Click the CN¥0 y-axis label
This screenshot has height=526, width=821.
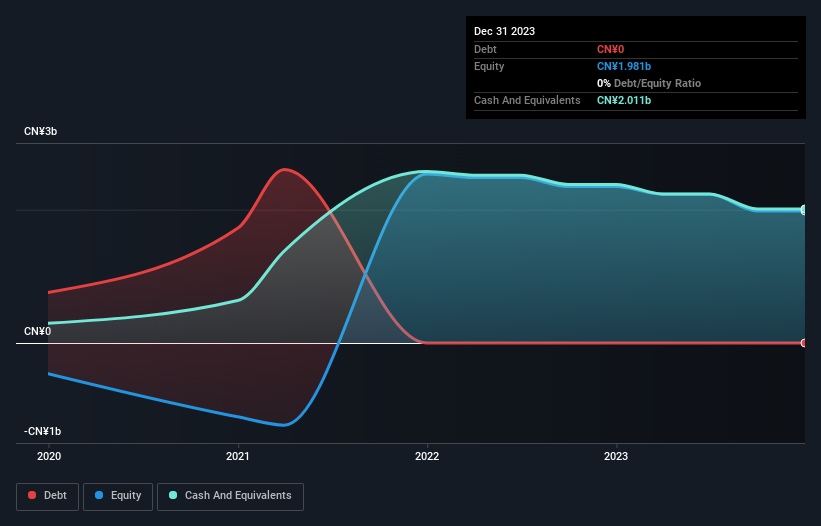[x=37, y=331]
